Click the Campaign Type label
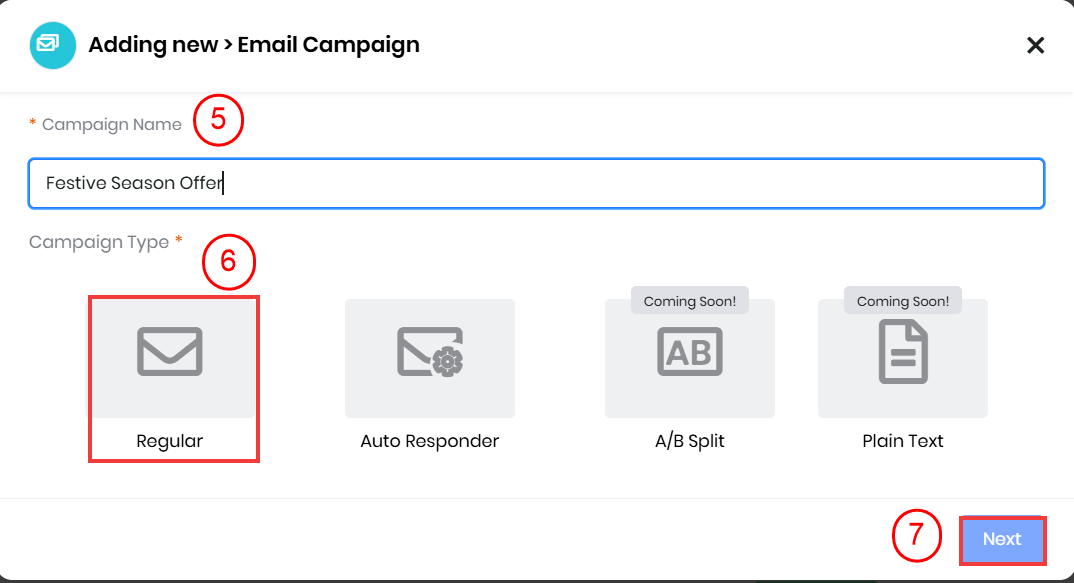 point(99,242)
